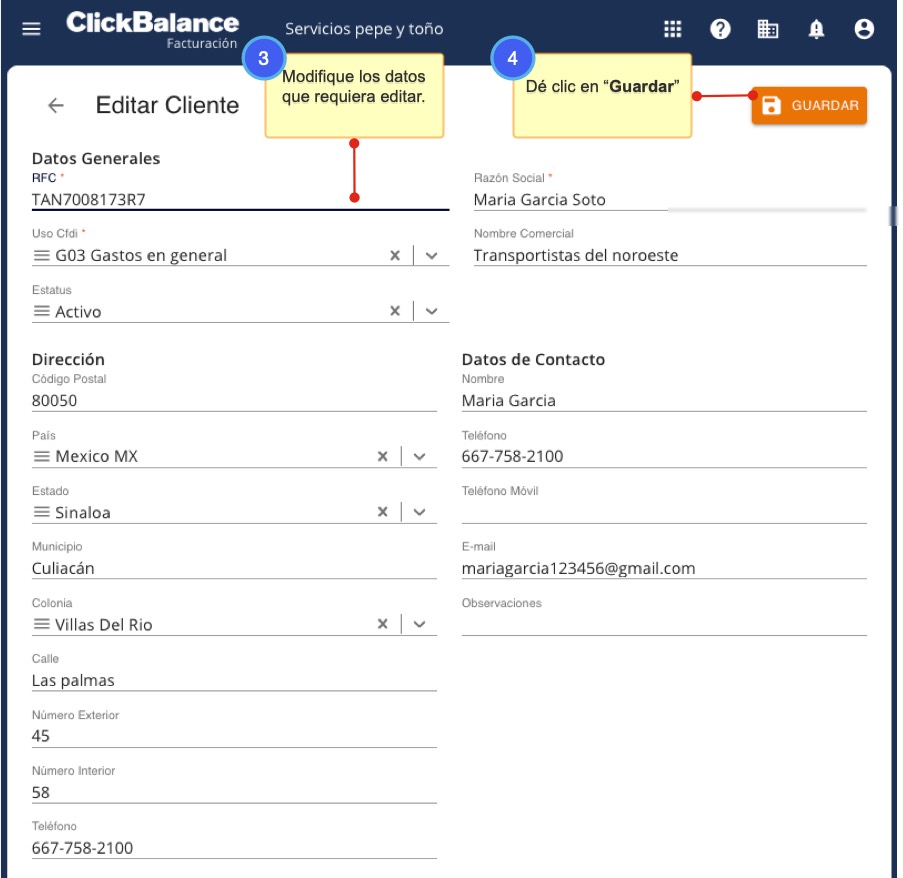Click the ClickBalance Facturación logo
Screen dimensions: 903x878
152,29
